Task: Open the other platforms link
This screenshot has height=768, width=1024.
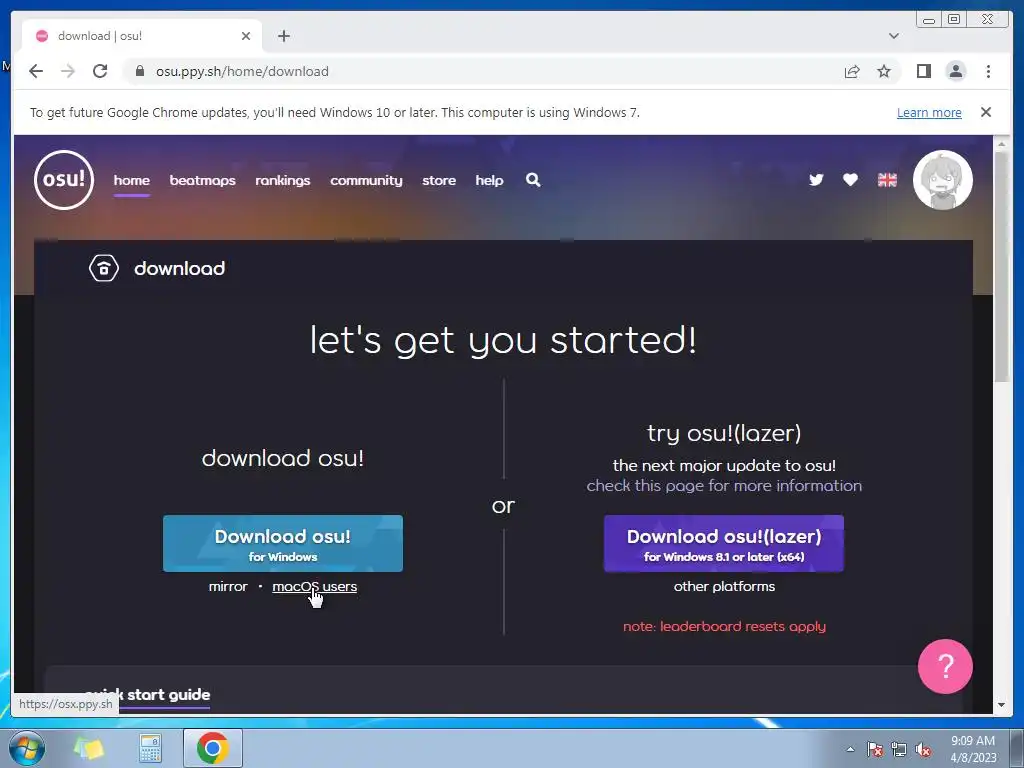Action: point(724,586)
